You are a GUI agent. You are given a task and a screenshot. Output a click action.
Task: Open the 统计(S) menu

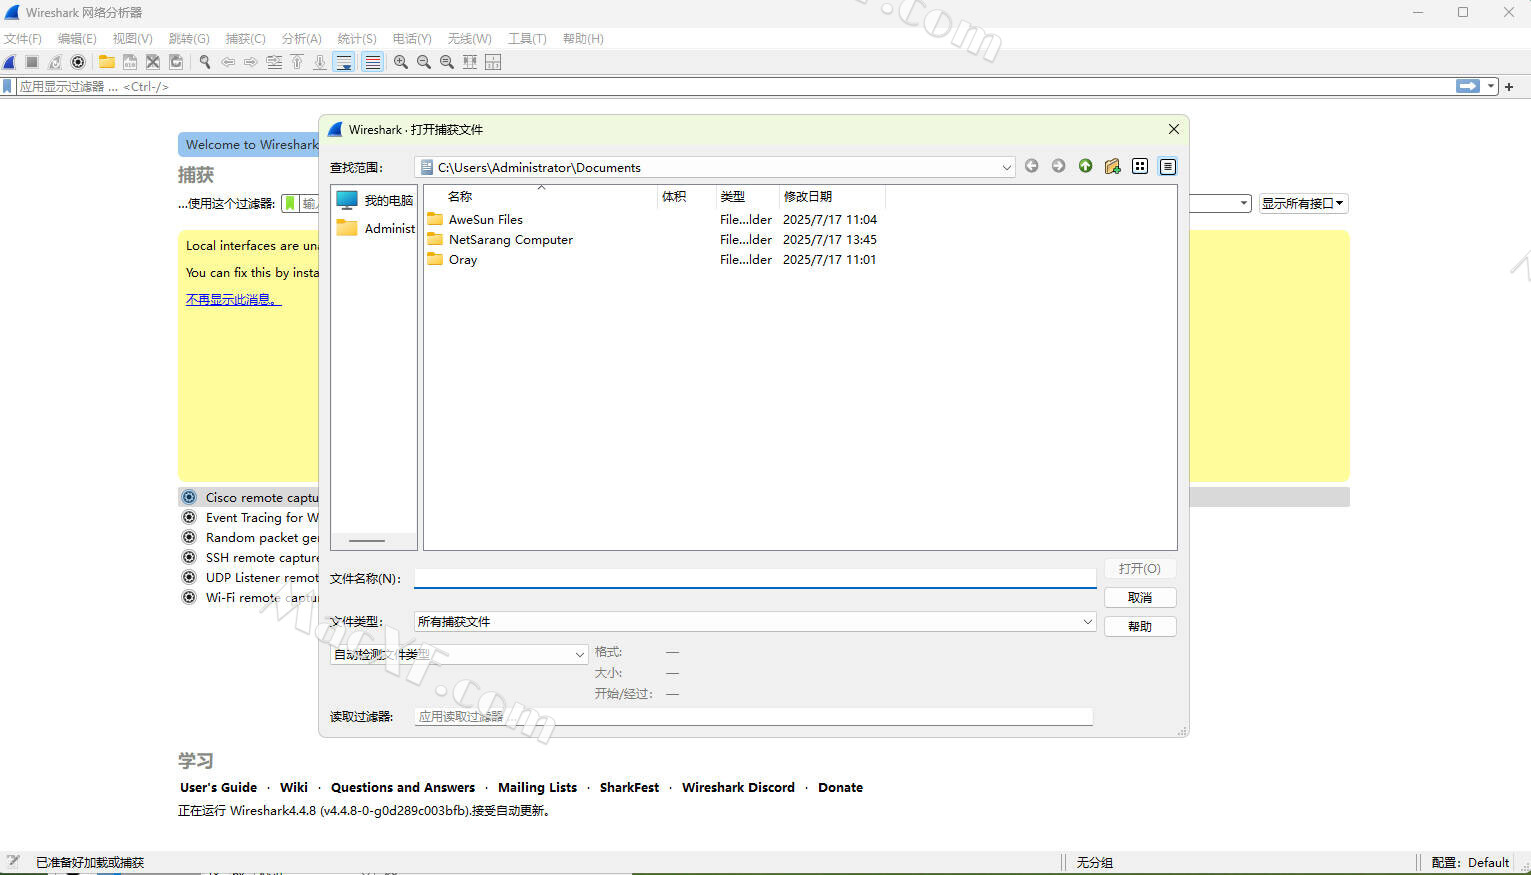[357, 38]
